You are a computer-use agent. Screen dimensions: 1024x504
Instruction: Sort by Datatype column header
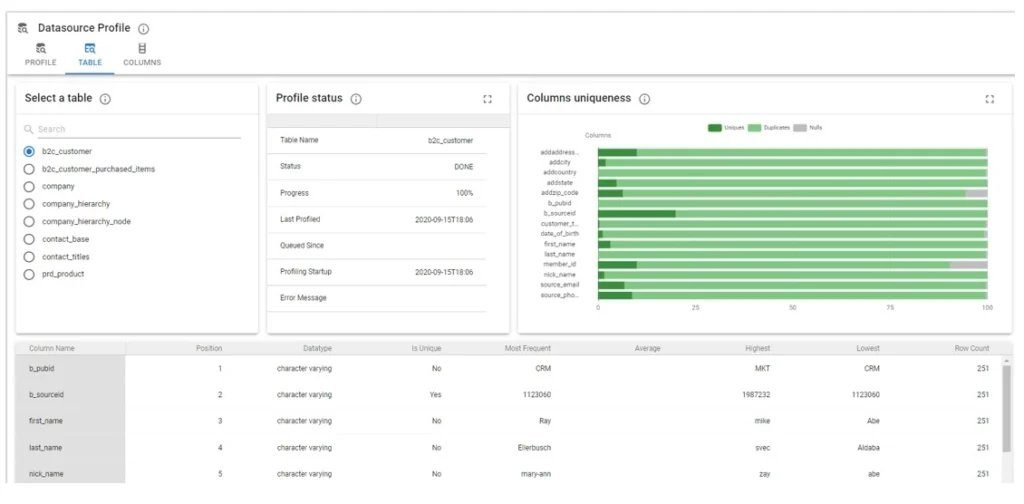pos(317,349)
